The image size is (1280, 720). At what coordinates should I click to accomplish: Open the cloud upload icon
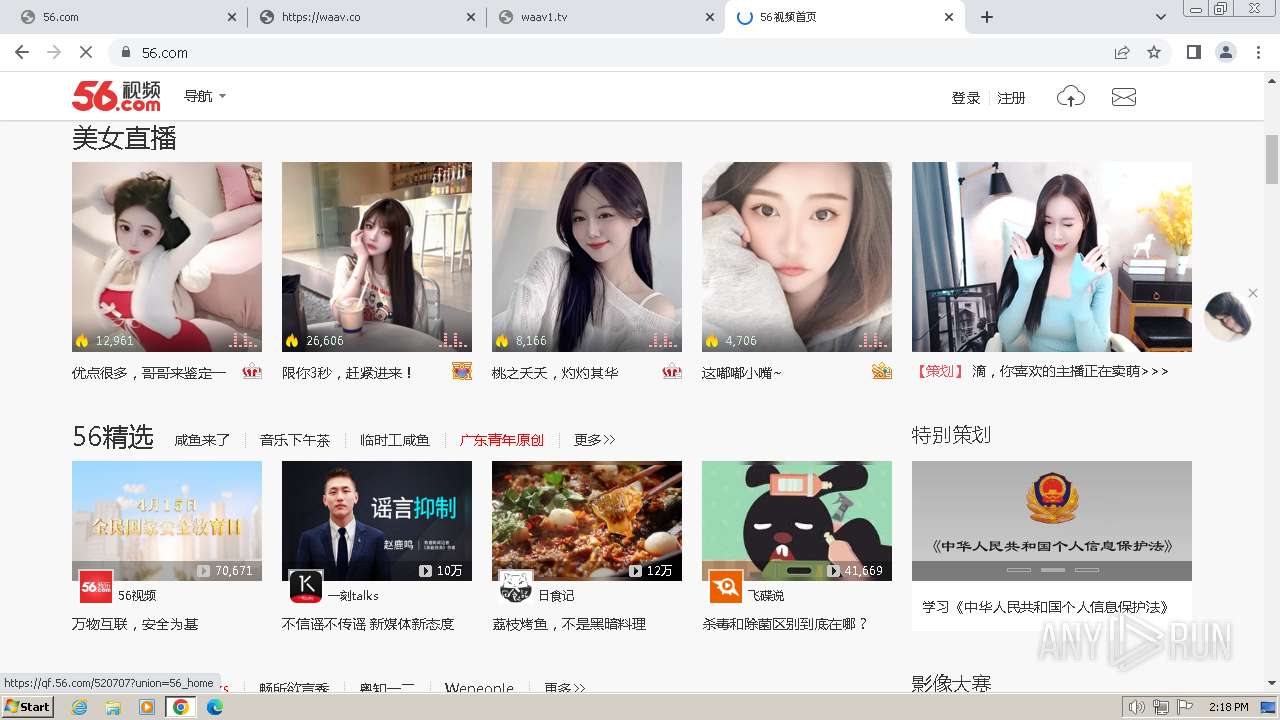1071,97
